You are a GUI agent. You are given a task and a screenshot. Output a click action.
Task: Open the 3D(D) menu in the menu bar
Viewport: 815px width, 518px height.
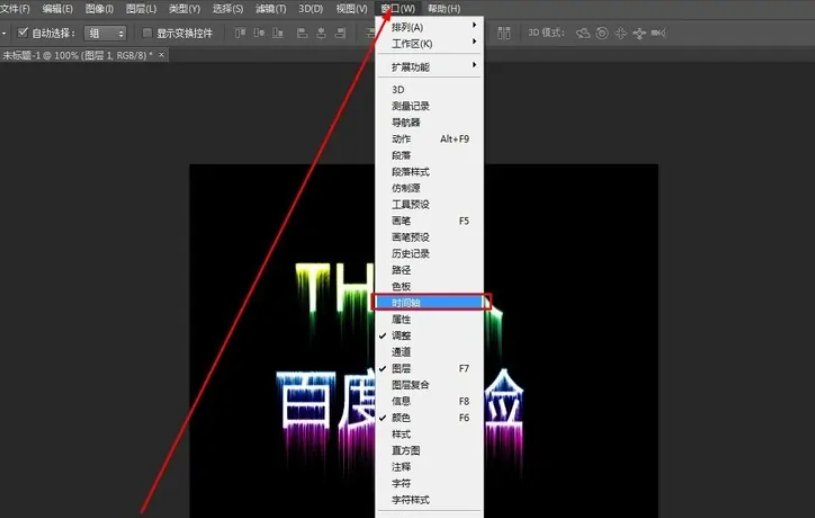311,9
